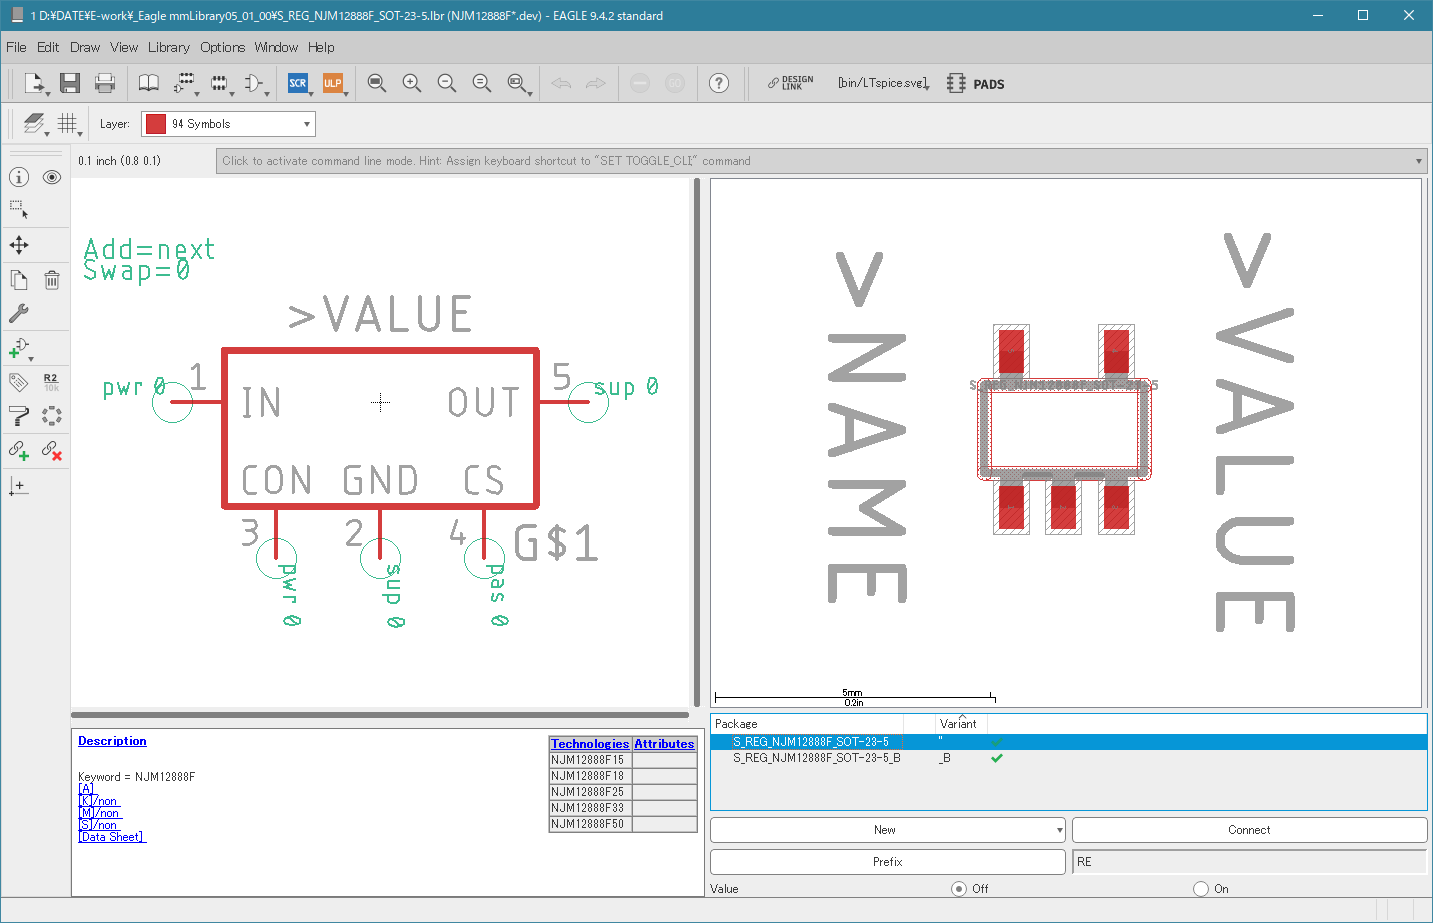The image size is (1433, 923).
Task: Select package row S_REG_NJM12888F_SOT-23-5_B
Action: pos(1069,758)
